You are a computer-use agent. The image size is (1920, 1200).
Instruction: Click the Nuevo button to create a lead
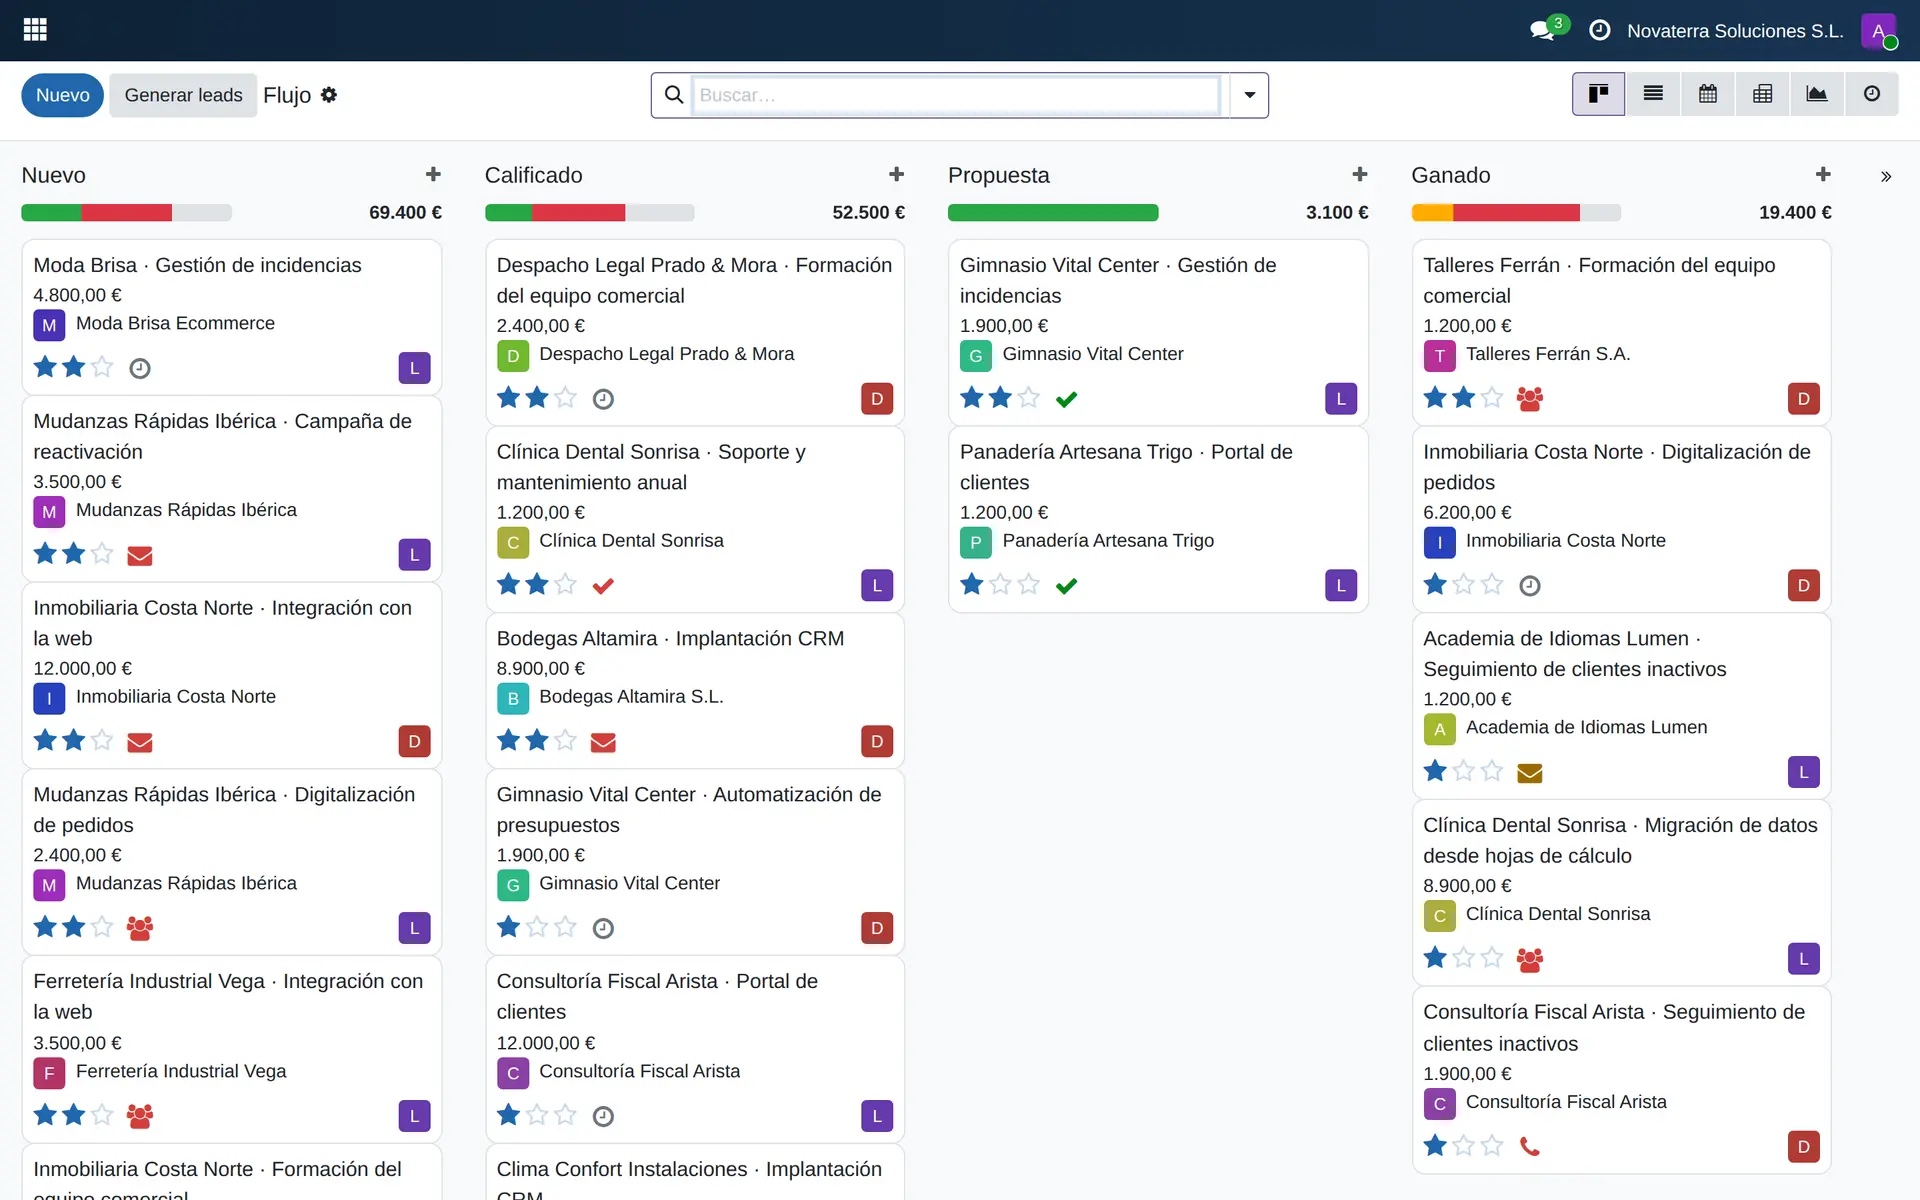[63, 95]
